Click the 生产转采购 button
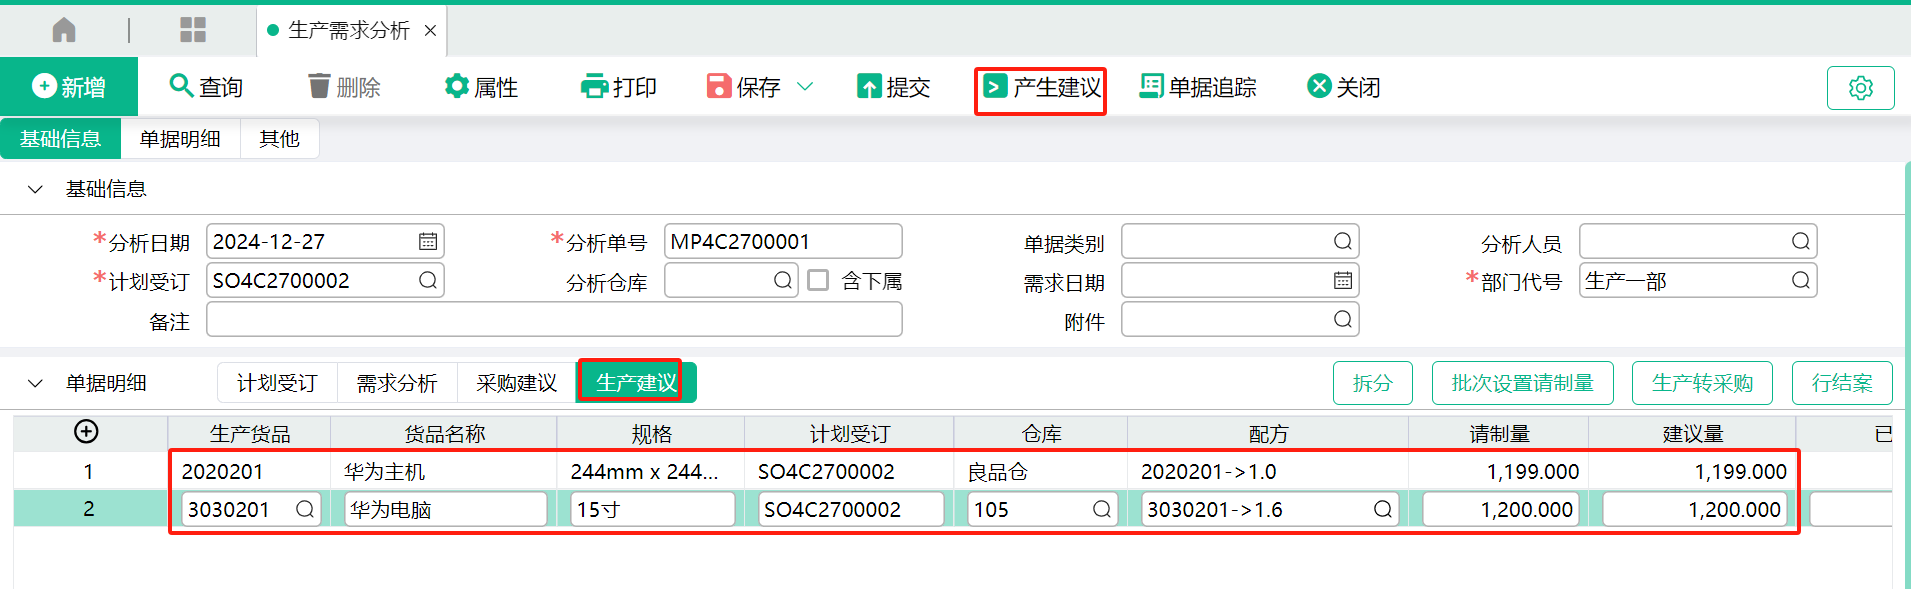 [x=1702, y=383]
